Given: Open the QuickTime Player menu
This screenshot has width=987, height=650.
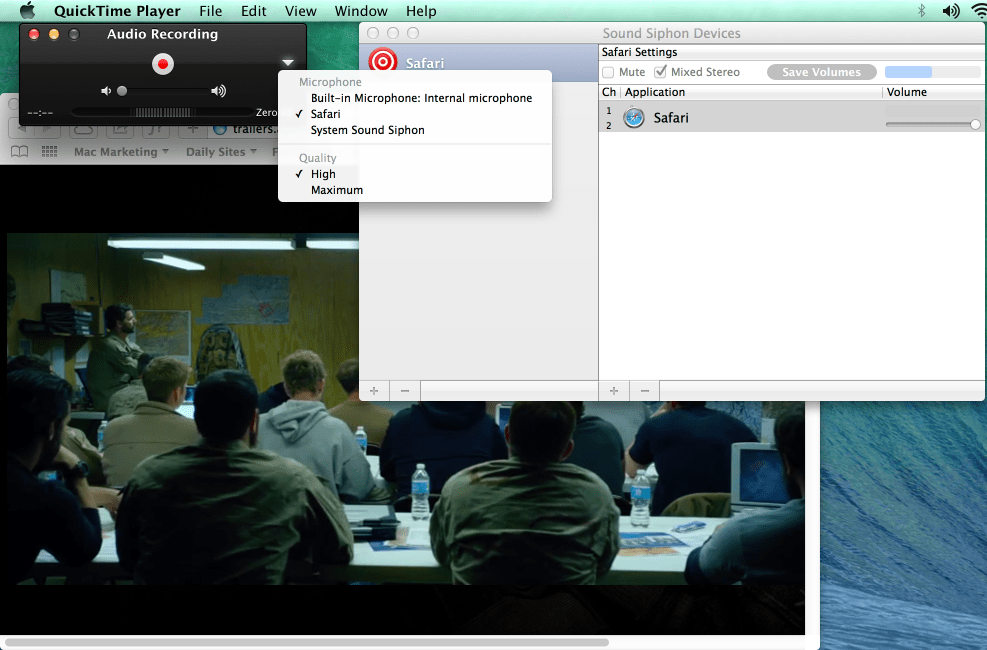Looking at the screenshot, I should pos(117,11).
